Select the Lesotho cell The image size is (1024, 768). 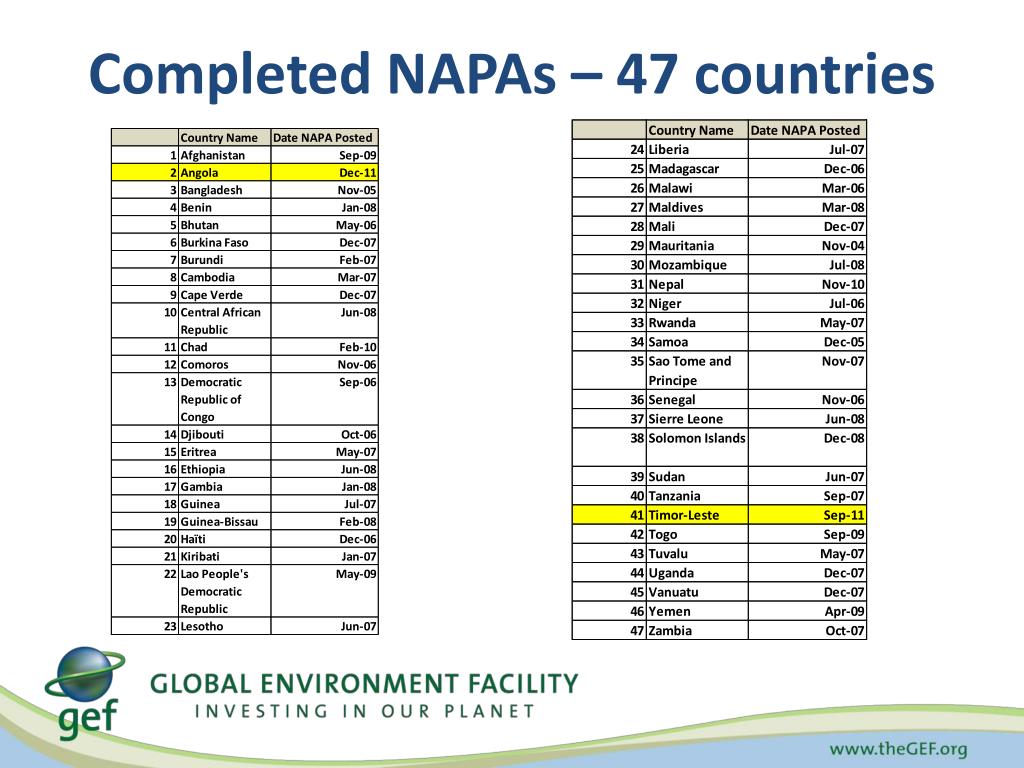coord(224,626)
